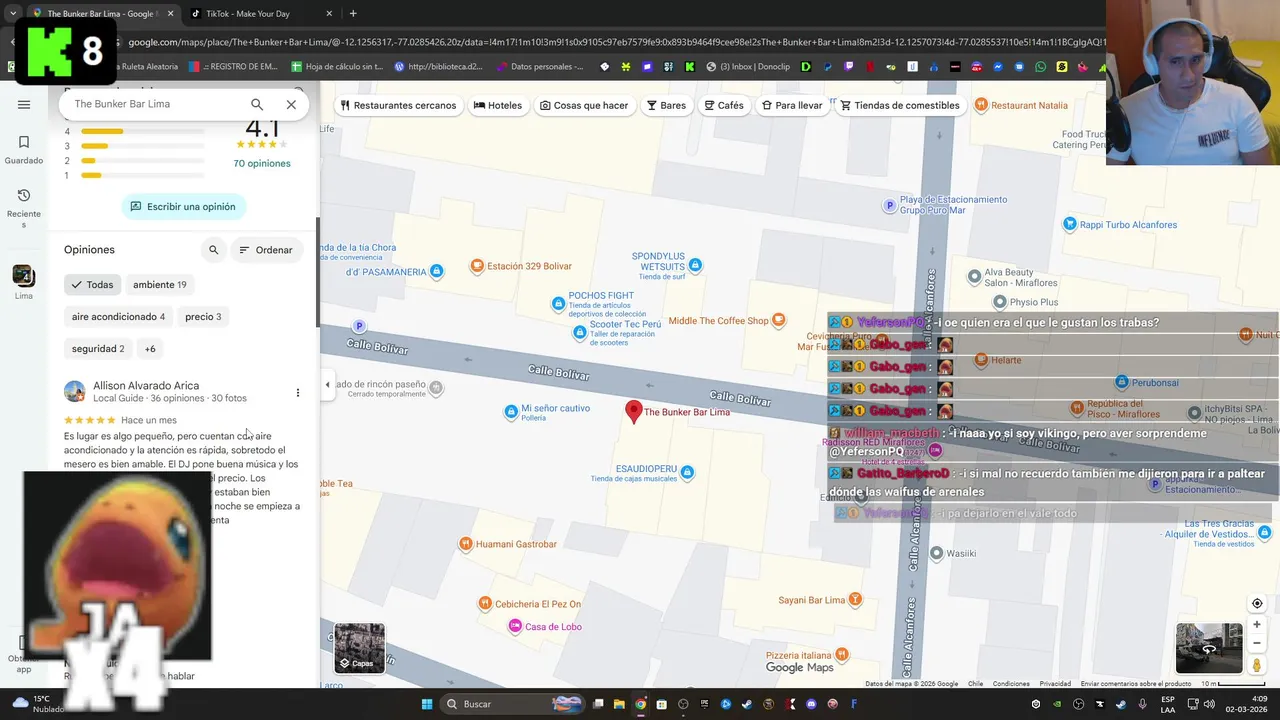Click the ESAUDIOPERU shop marker

click(687, 472)
